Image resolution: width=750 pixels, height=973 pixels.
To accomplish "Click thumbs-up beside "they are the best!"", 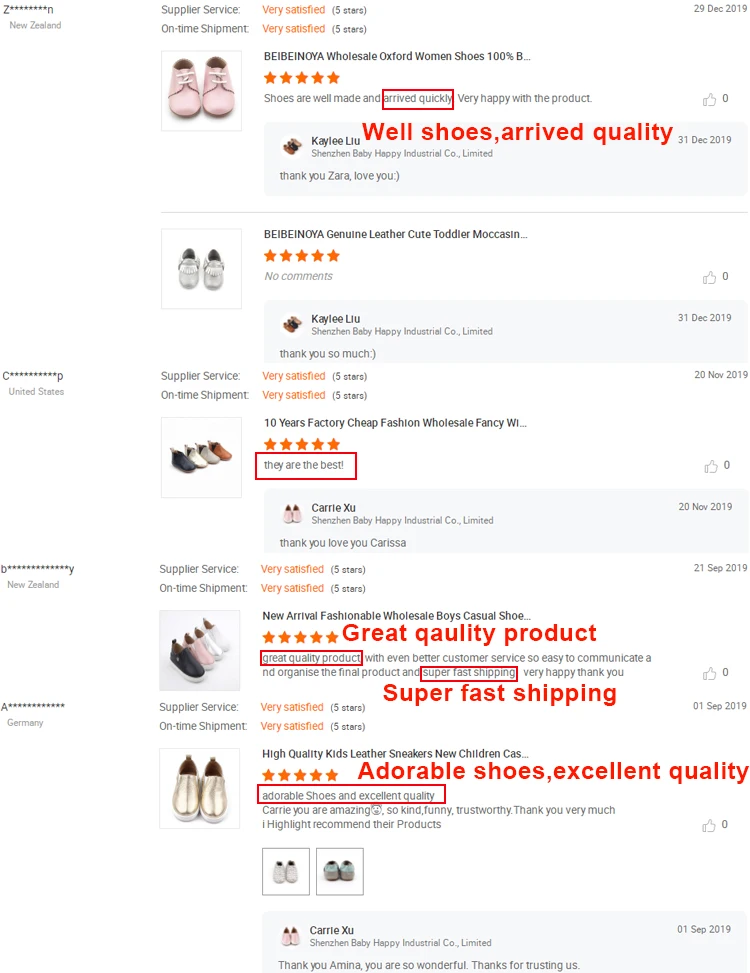I will tap(711, 466).
